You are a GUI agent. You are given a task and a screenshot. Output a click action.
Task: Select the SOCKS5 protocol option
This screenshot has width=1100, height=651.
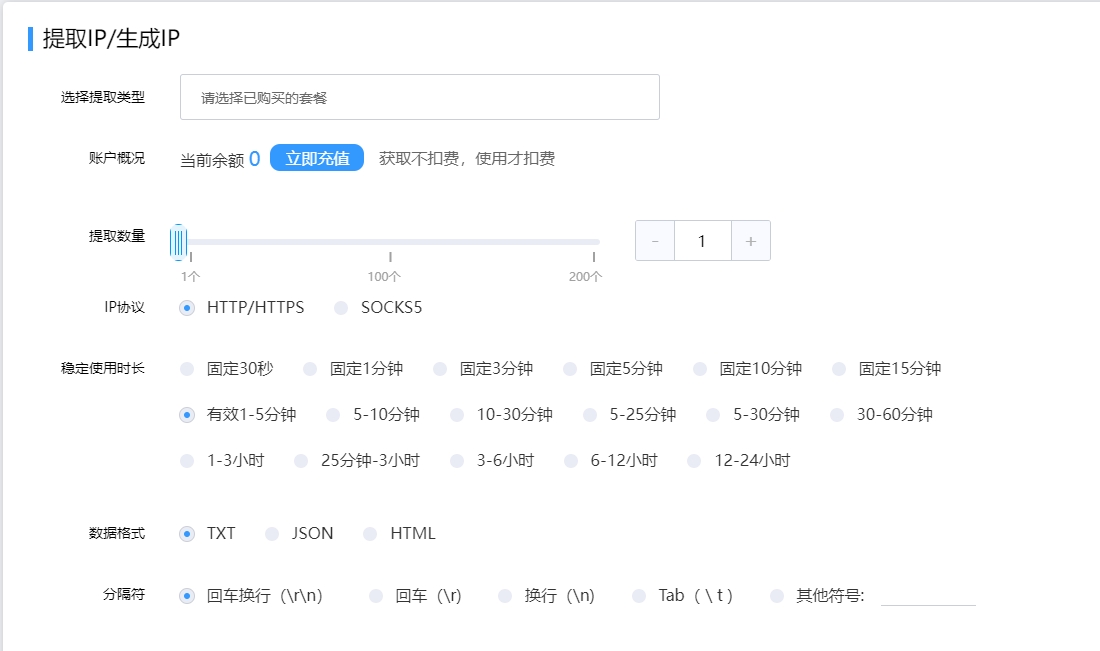[341, 307]
